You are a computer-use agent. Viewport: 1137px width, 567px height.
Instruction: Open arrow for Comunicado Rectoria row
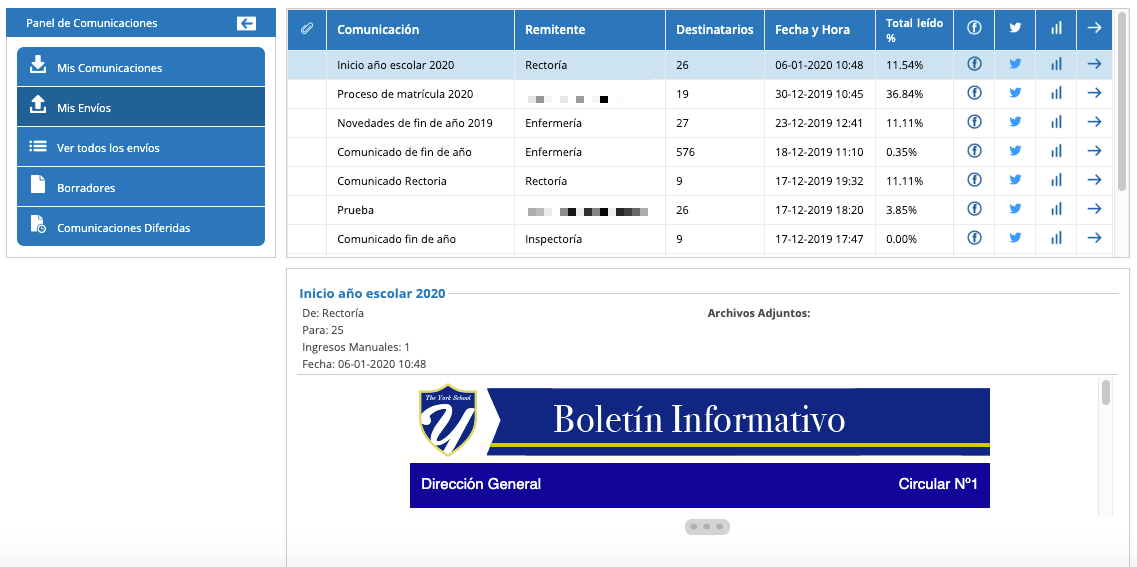pyautogui.click(x=1095, y=180)
